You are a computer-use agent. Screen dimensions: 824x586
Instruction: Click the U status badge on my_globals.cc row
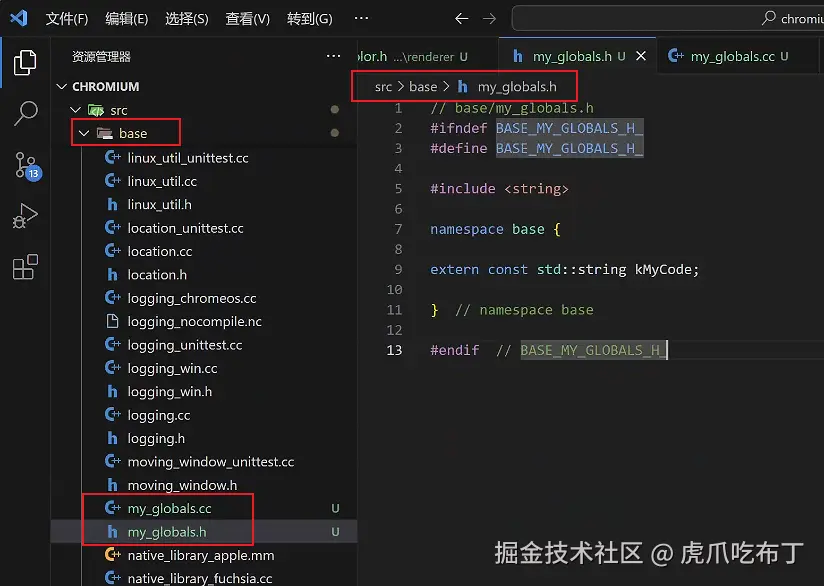tap(335, 508)
